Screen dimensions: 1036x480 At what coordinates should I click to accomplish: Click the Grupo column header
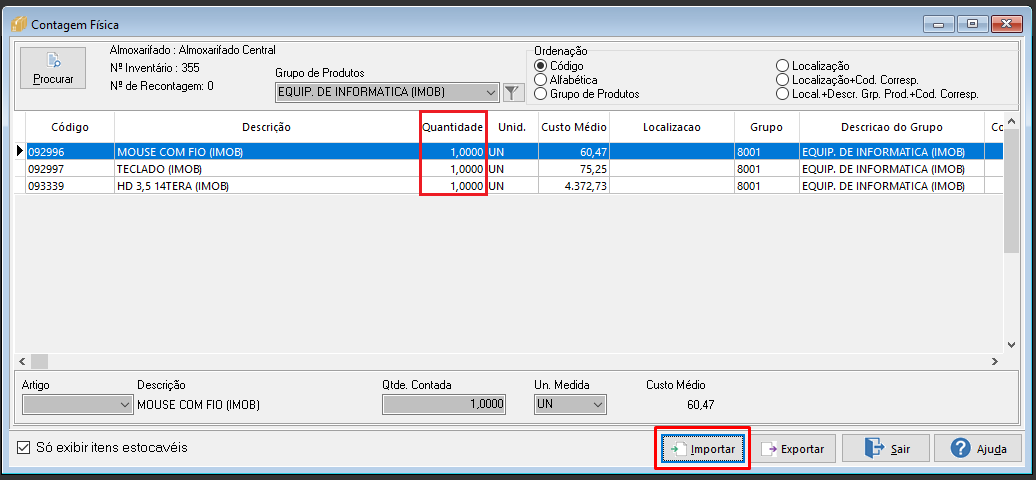pyautogui.click(x=766, y=127)
